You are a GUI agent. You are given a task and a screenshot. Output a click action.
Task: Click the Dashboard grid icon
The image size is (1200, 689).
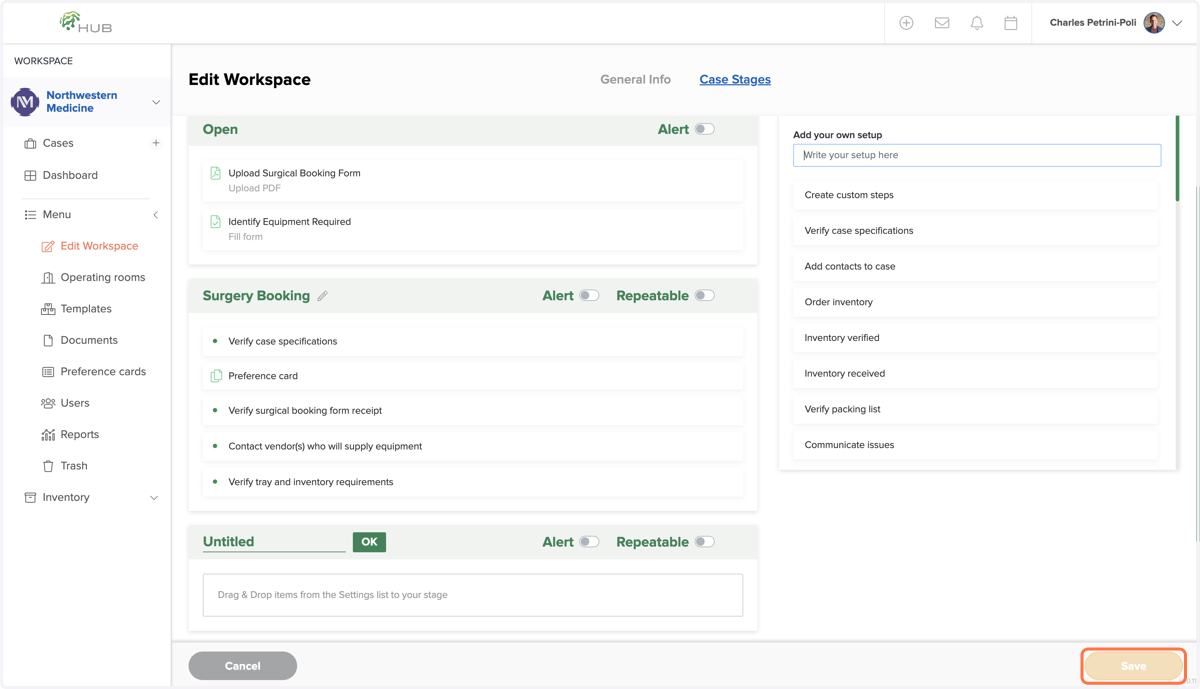coord(30,175)
